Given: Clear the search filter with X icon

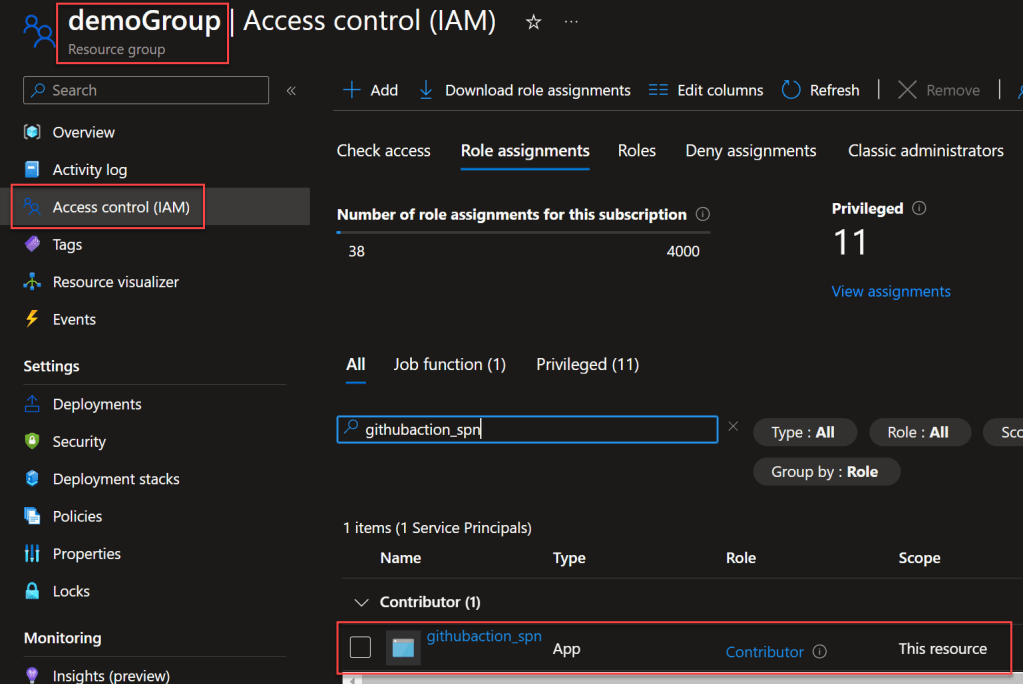Looking at the screenshot, I should (x=733, y=427).
